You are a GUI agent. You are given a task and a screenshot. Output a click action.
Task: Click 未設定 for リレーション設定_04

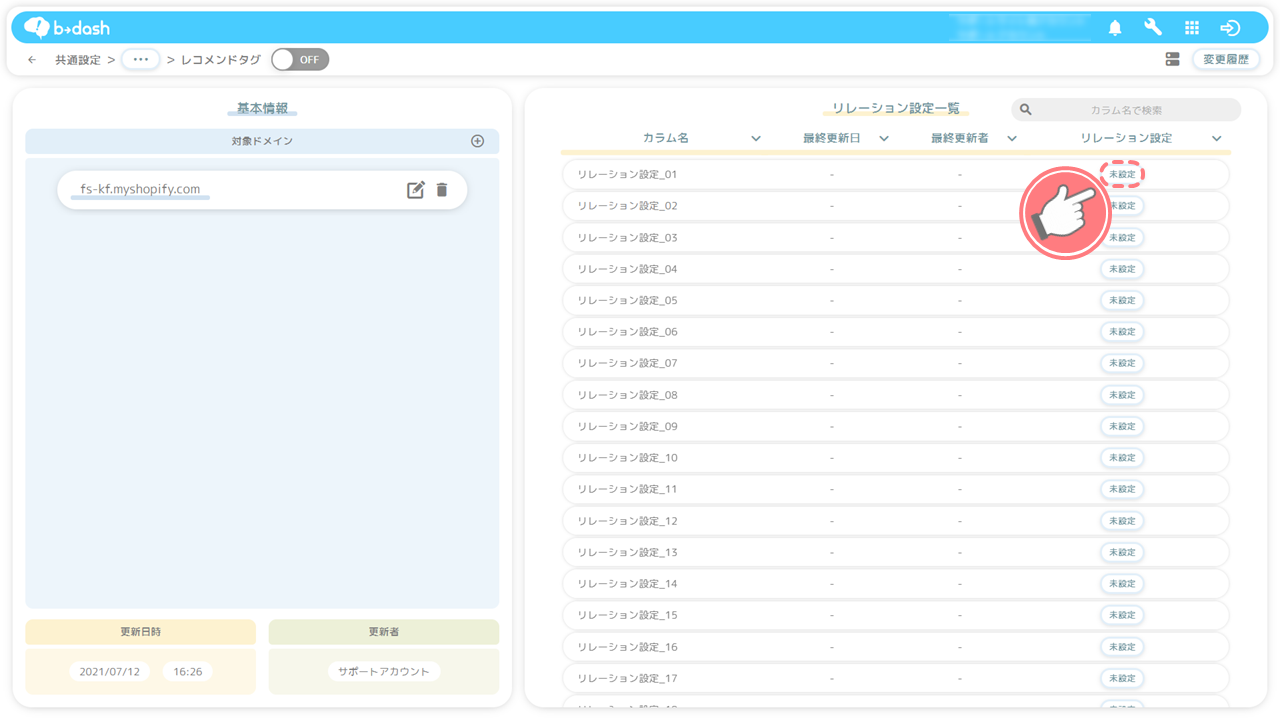tap(1122, 269)
